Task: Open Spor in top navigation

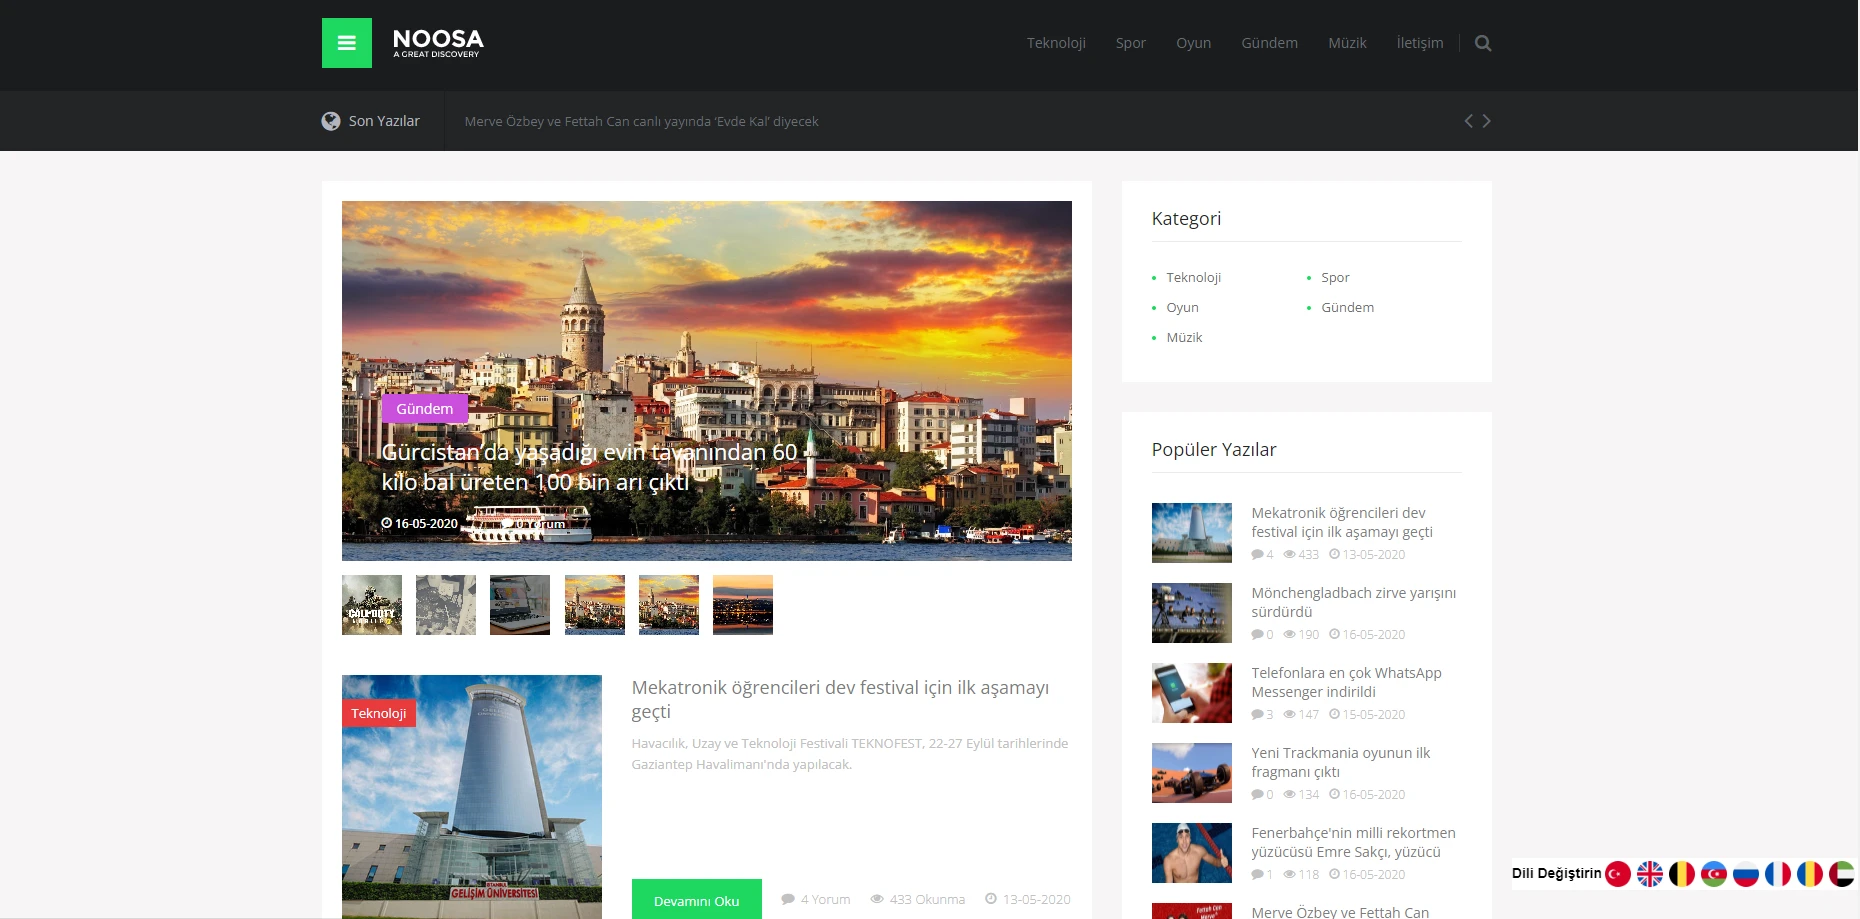Action: [1131, 43]
